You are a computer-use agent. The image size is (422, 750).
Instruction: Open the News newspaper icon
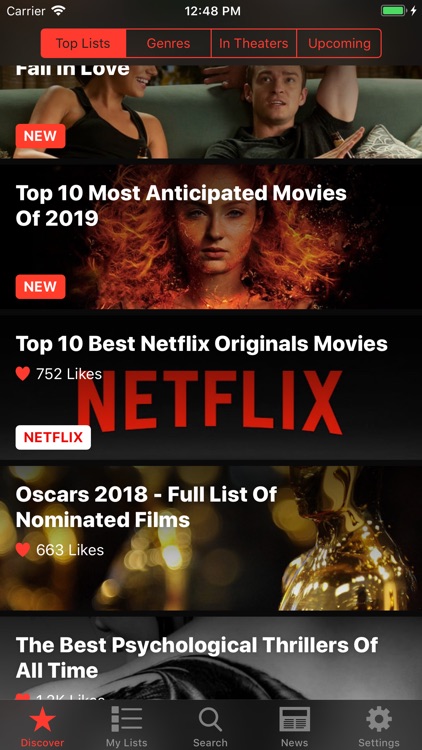point(294,720)
